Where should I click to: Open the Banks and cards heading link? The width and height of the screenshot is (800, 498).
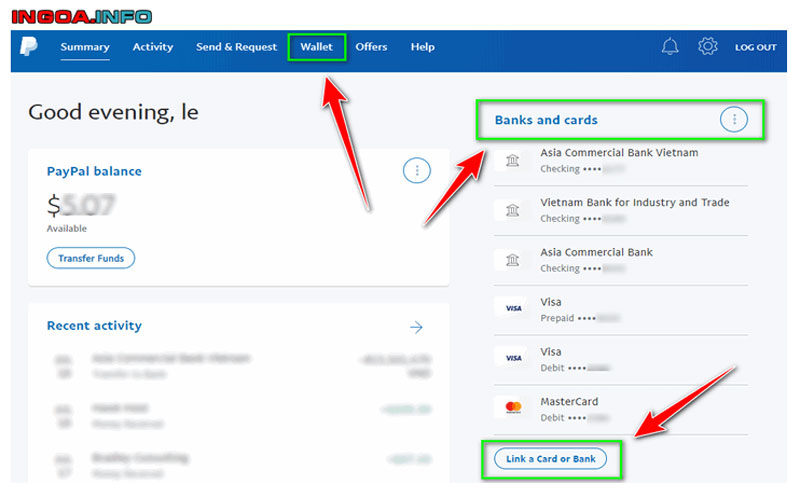pyautogui.click(x=546, y=120)
